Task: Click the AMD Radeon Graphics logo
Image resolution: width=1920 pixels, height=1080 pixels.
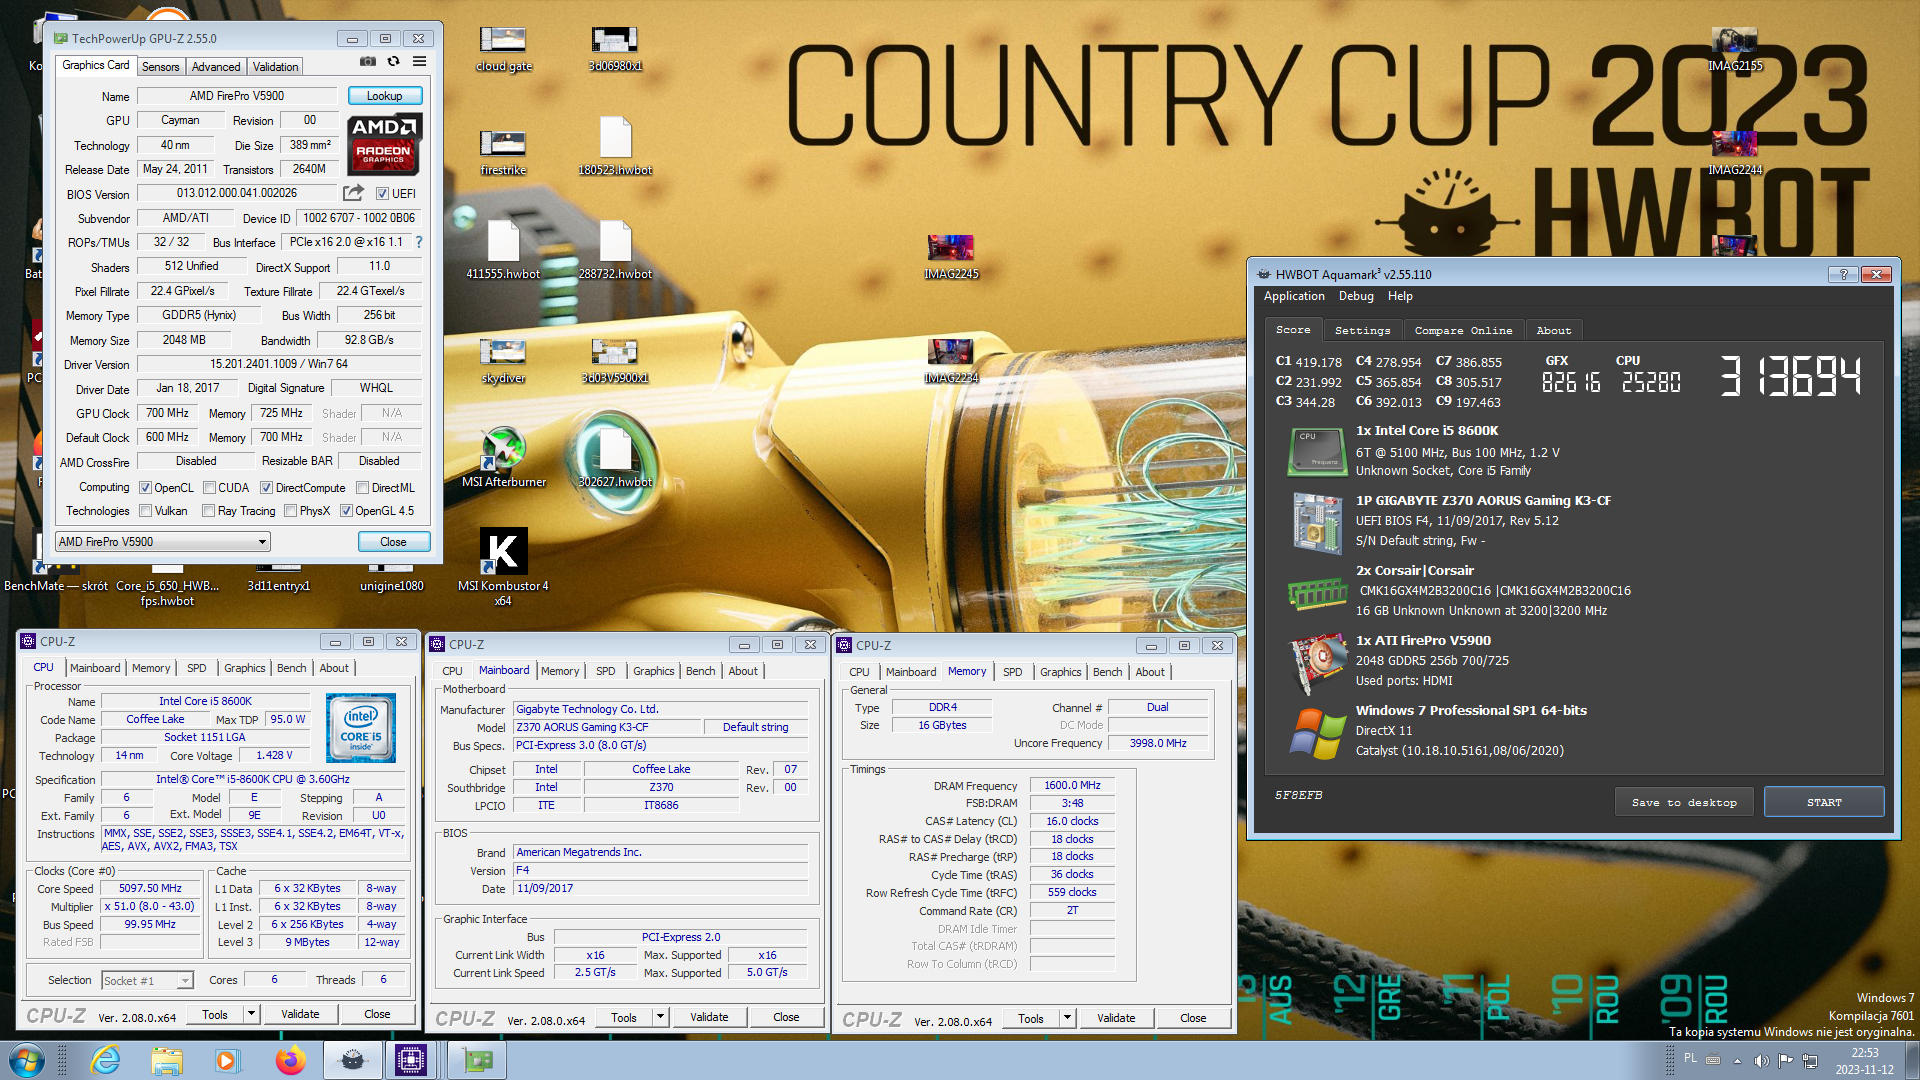Action: click(385, 144)
